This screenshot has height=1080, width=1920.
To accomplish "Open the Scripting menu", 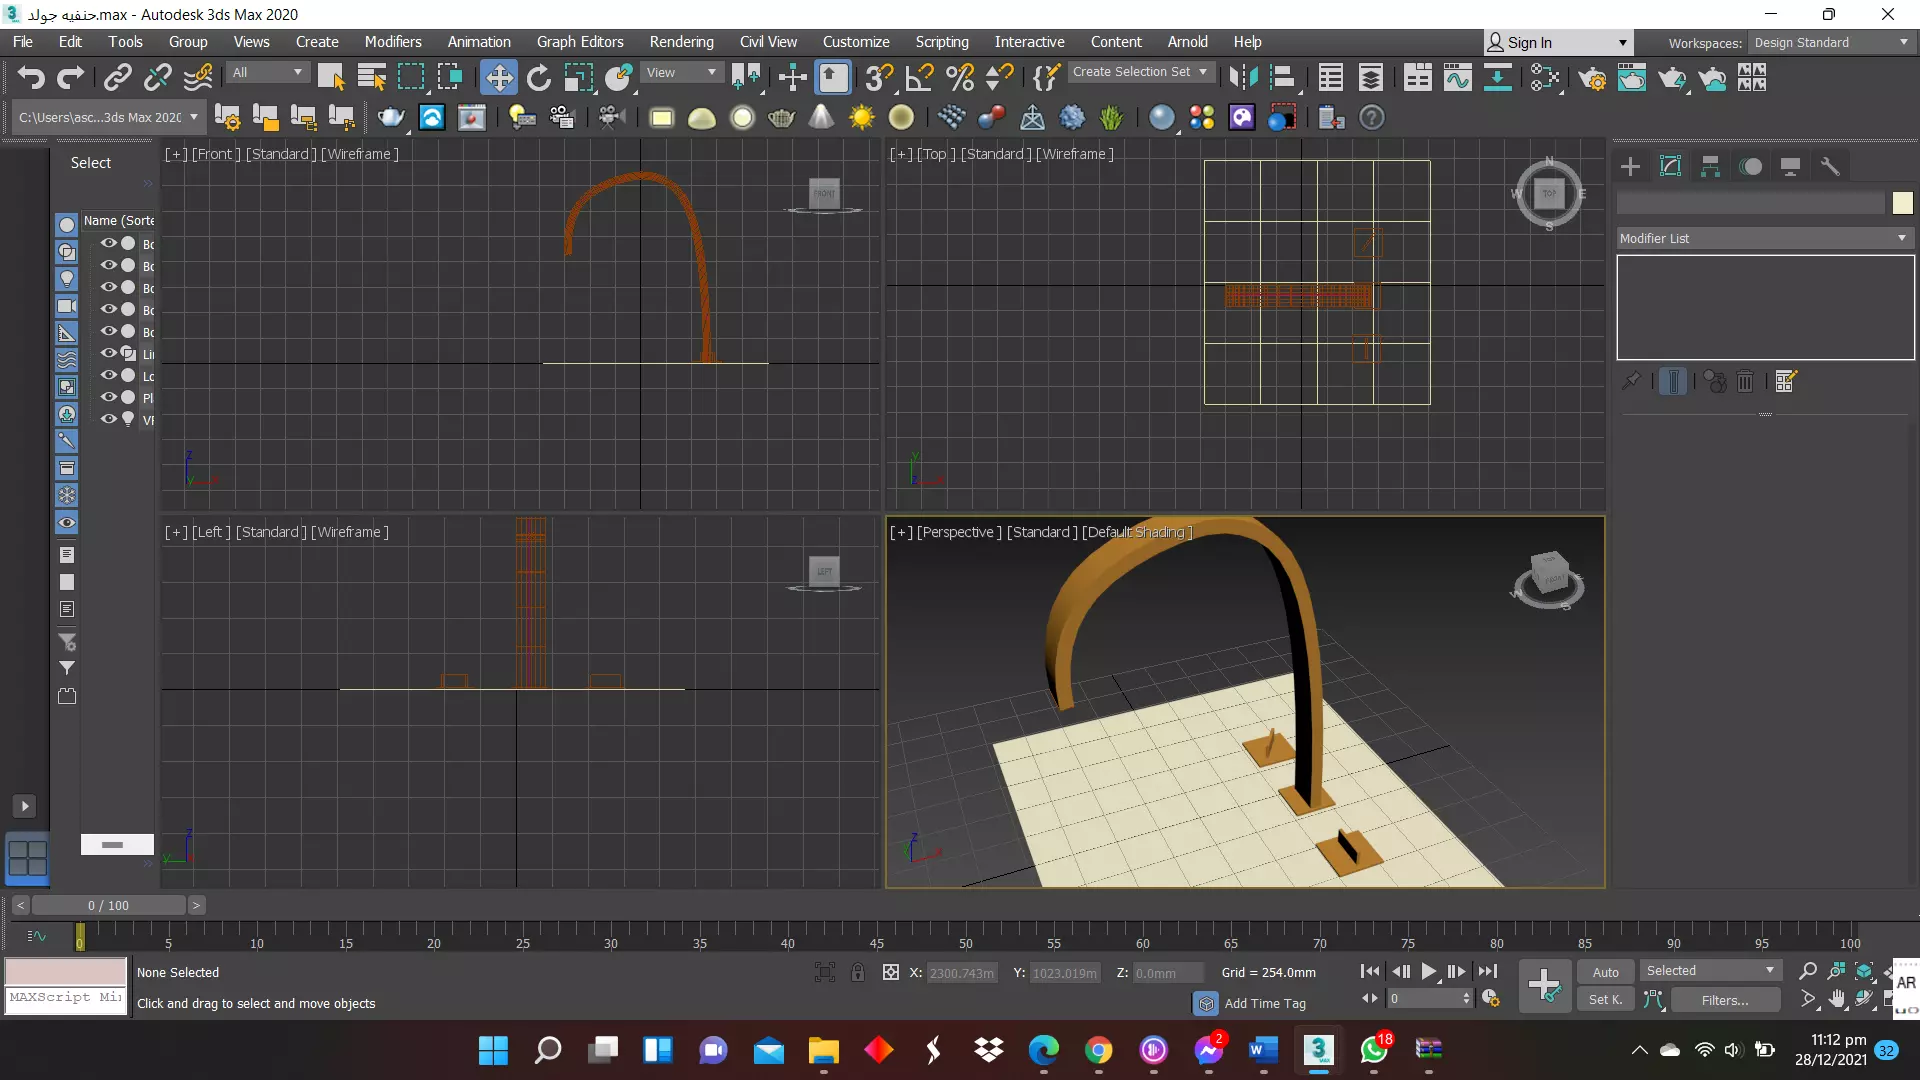I will pyautogui.click(x=942, y=42).
